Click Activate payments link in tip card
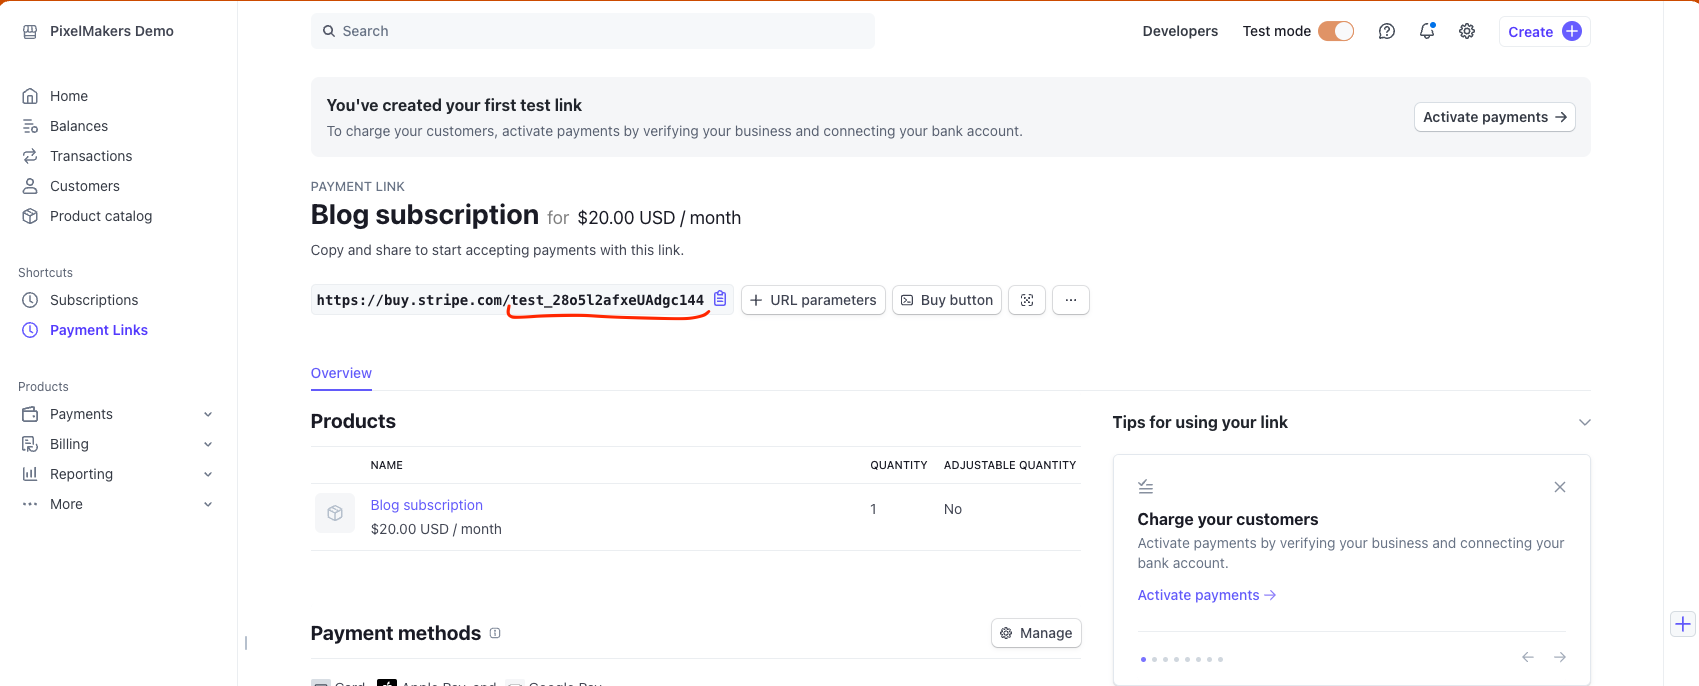The image size is (1699, 686). point(1207,595)
